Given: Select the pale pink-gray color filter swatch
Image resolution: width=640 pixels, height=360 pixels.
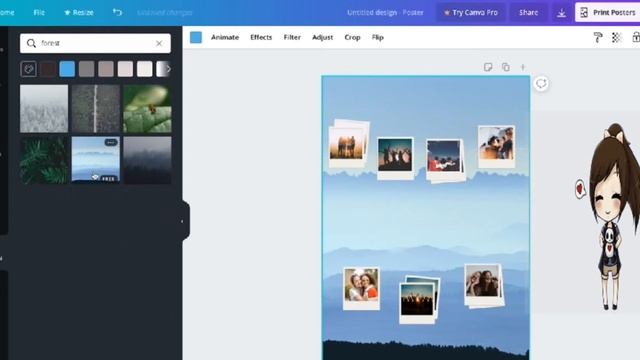Looking at the screenshot, I should pyautogui.click(x=125, y=69).
